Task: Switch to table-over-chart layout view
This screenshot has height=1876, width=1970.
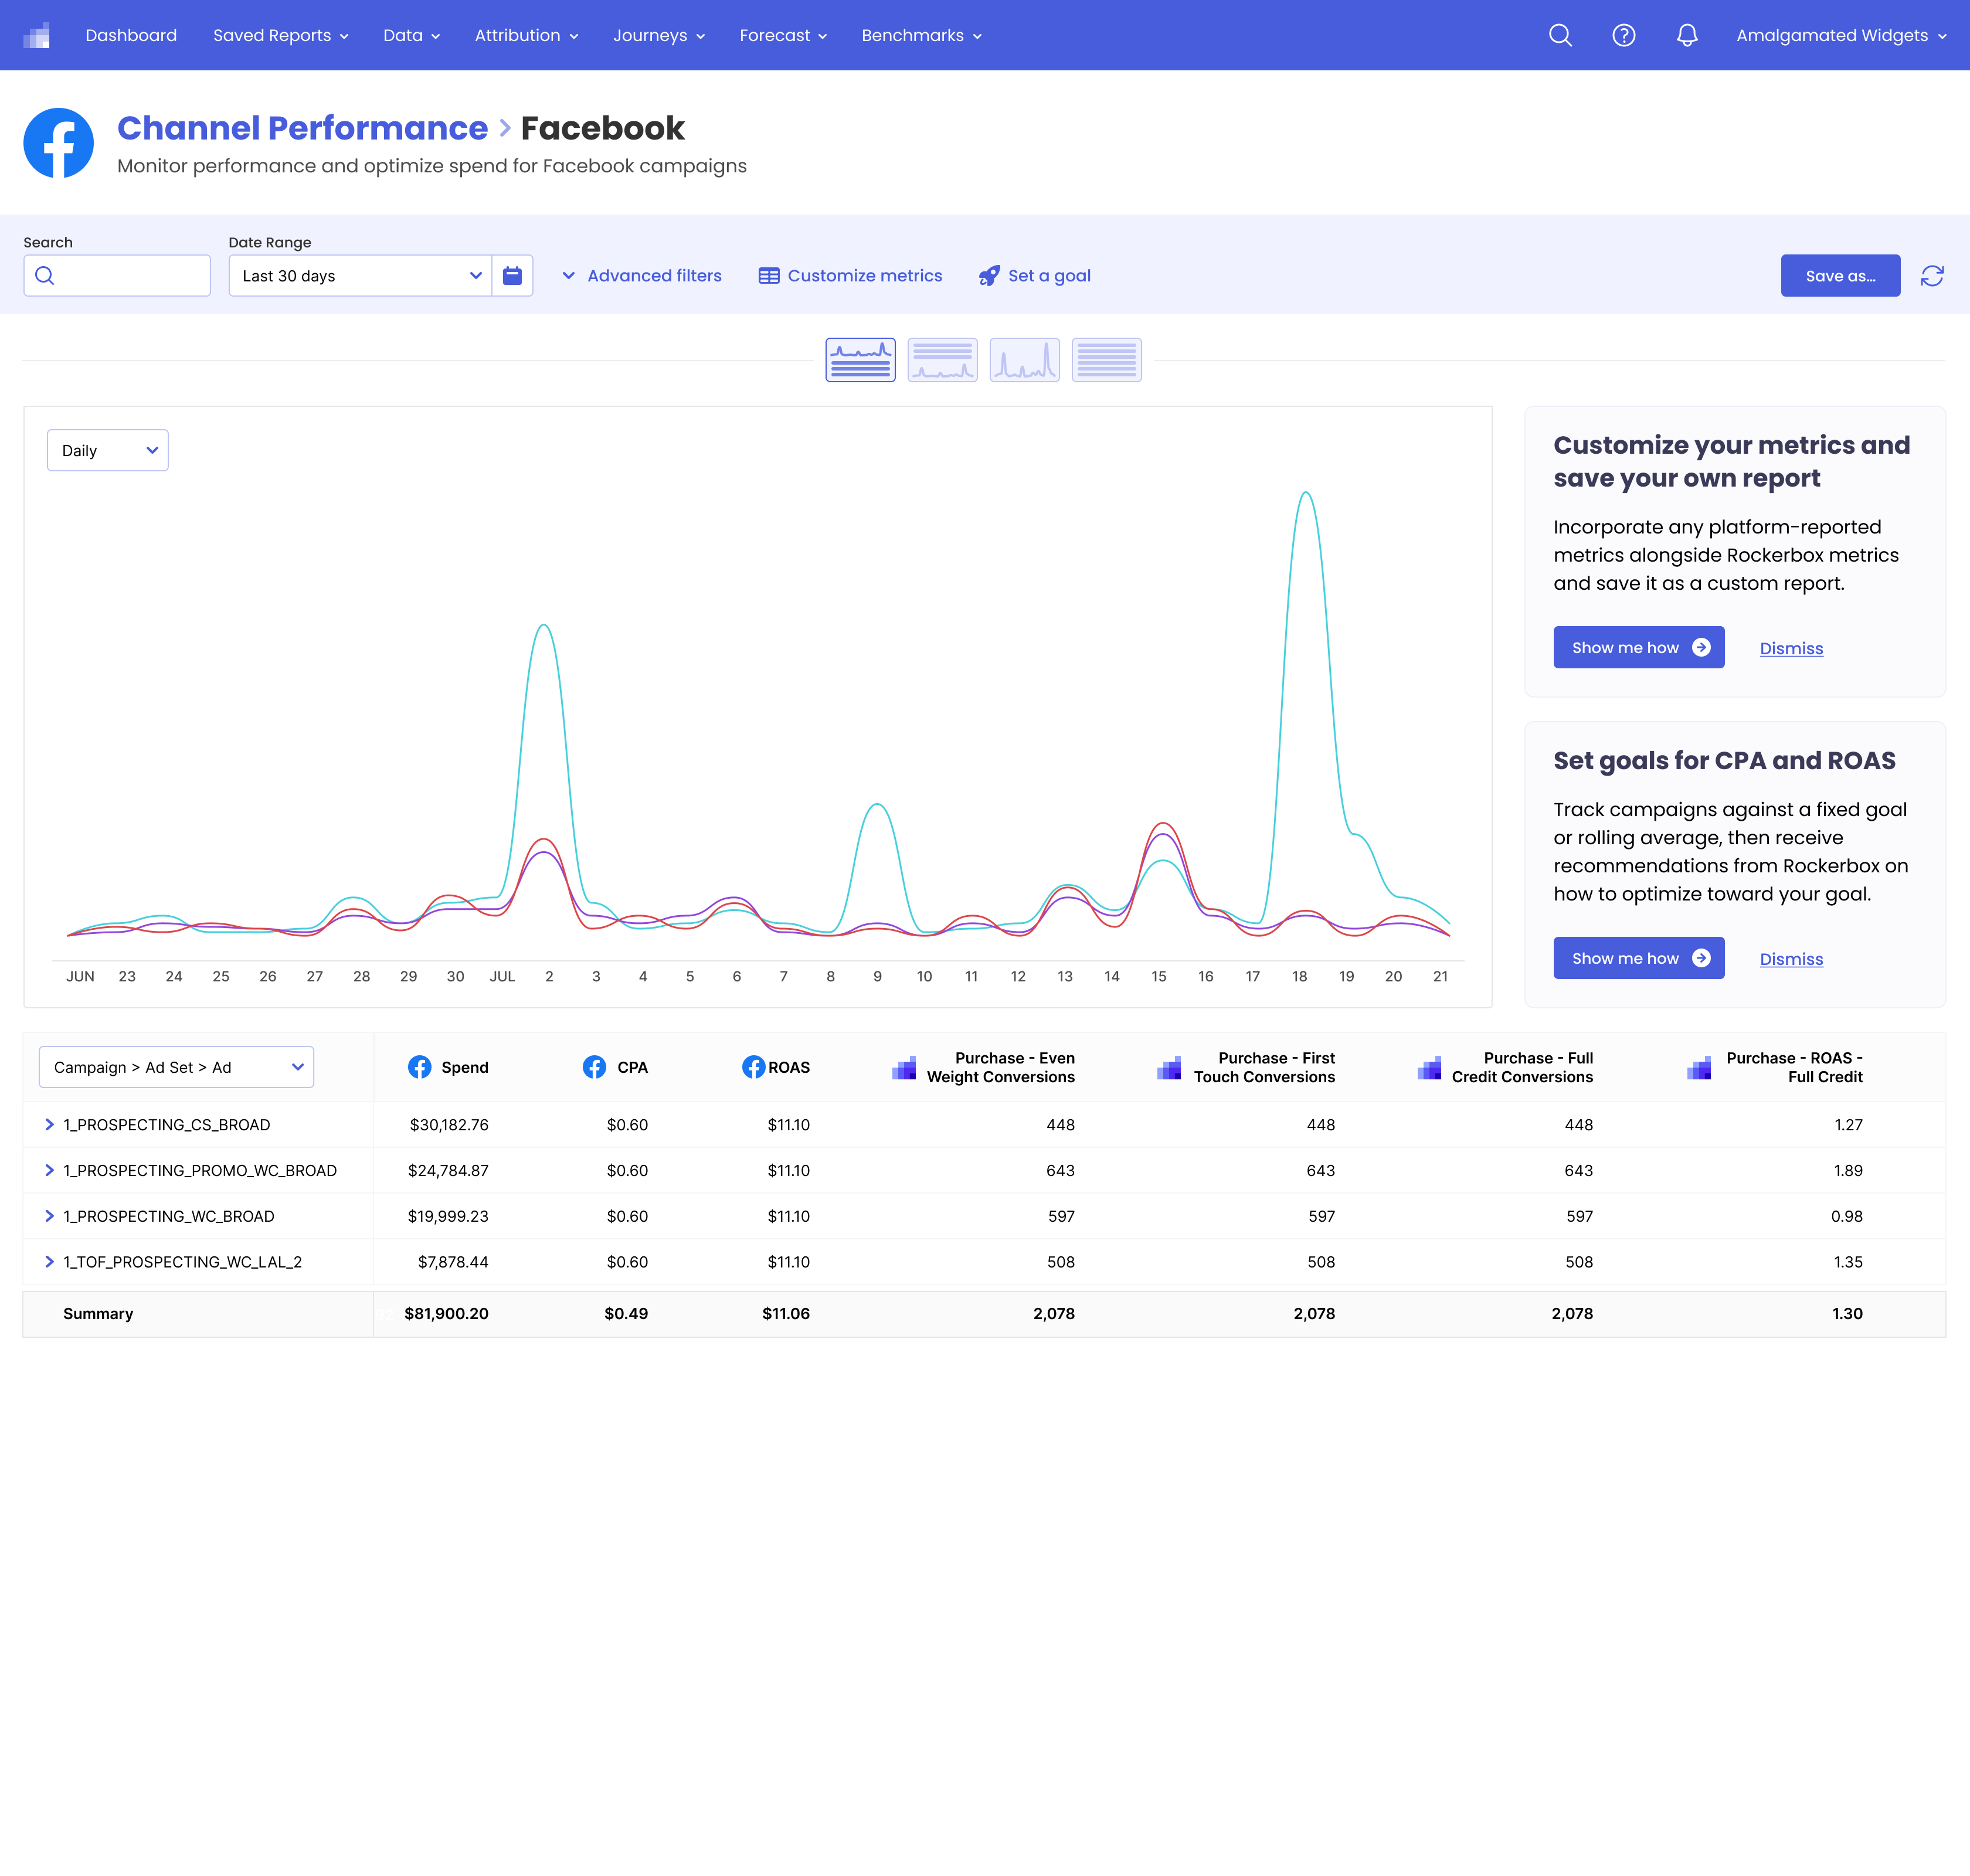Action: click(x=942, y=360)
